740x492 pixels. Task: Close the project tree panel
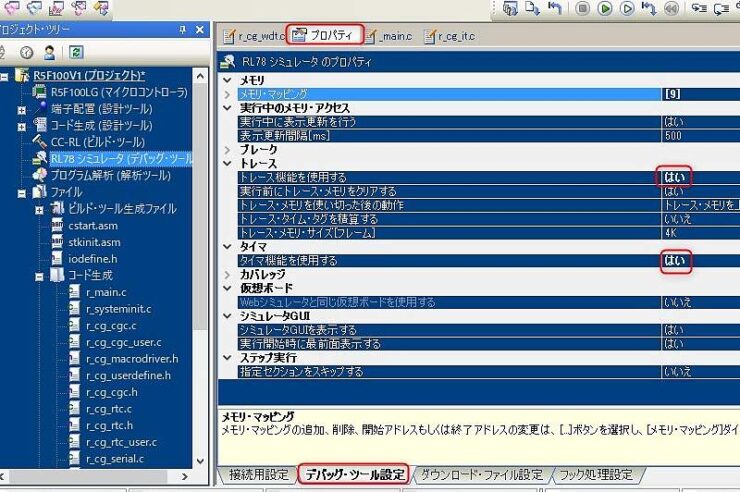tap(201, 31)
